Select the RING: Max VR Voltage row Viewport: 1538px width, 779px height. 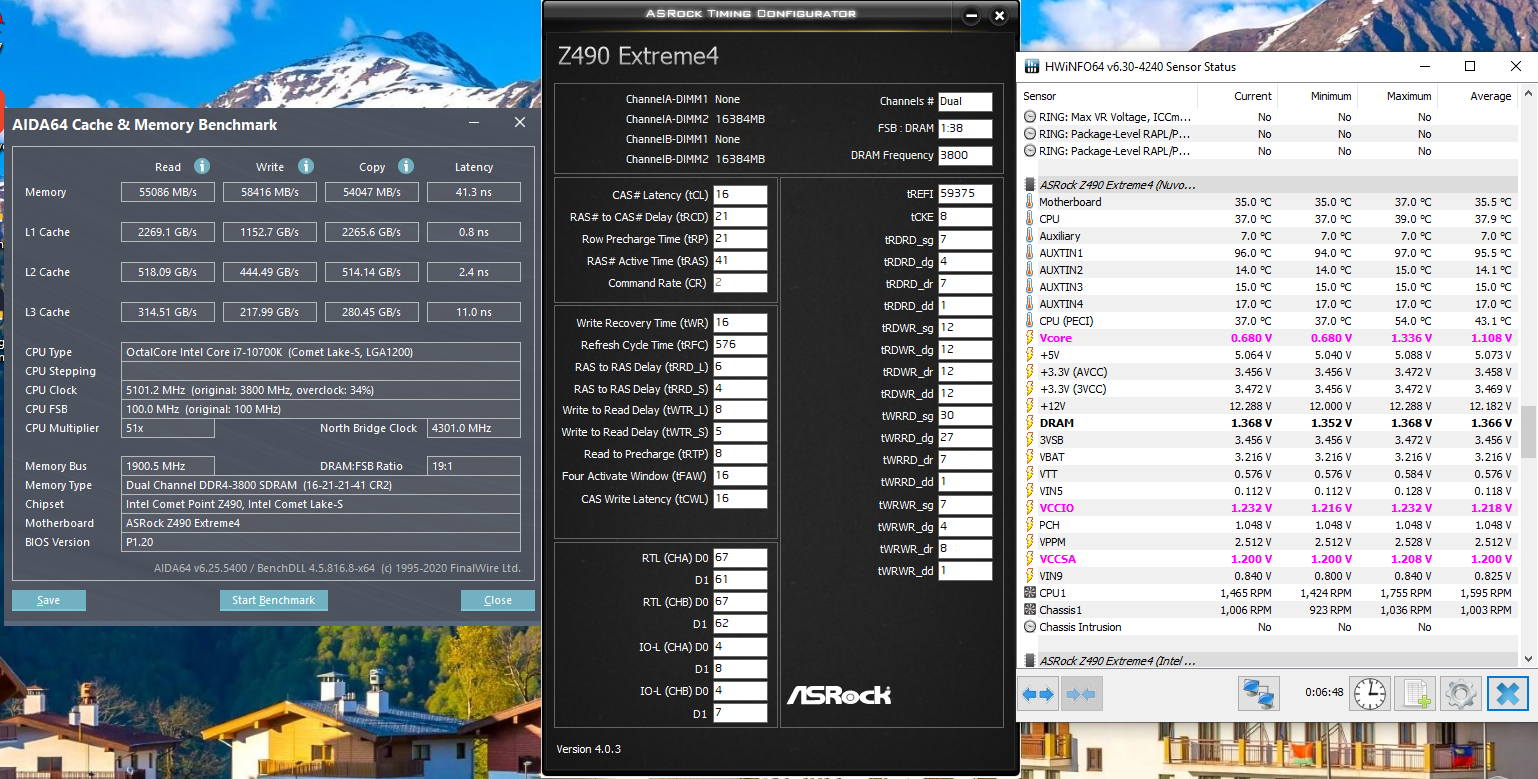pos(1269,117)
